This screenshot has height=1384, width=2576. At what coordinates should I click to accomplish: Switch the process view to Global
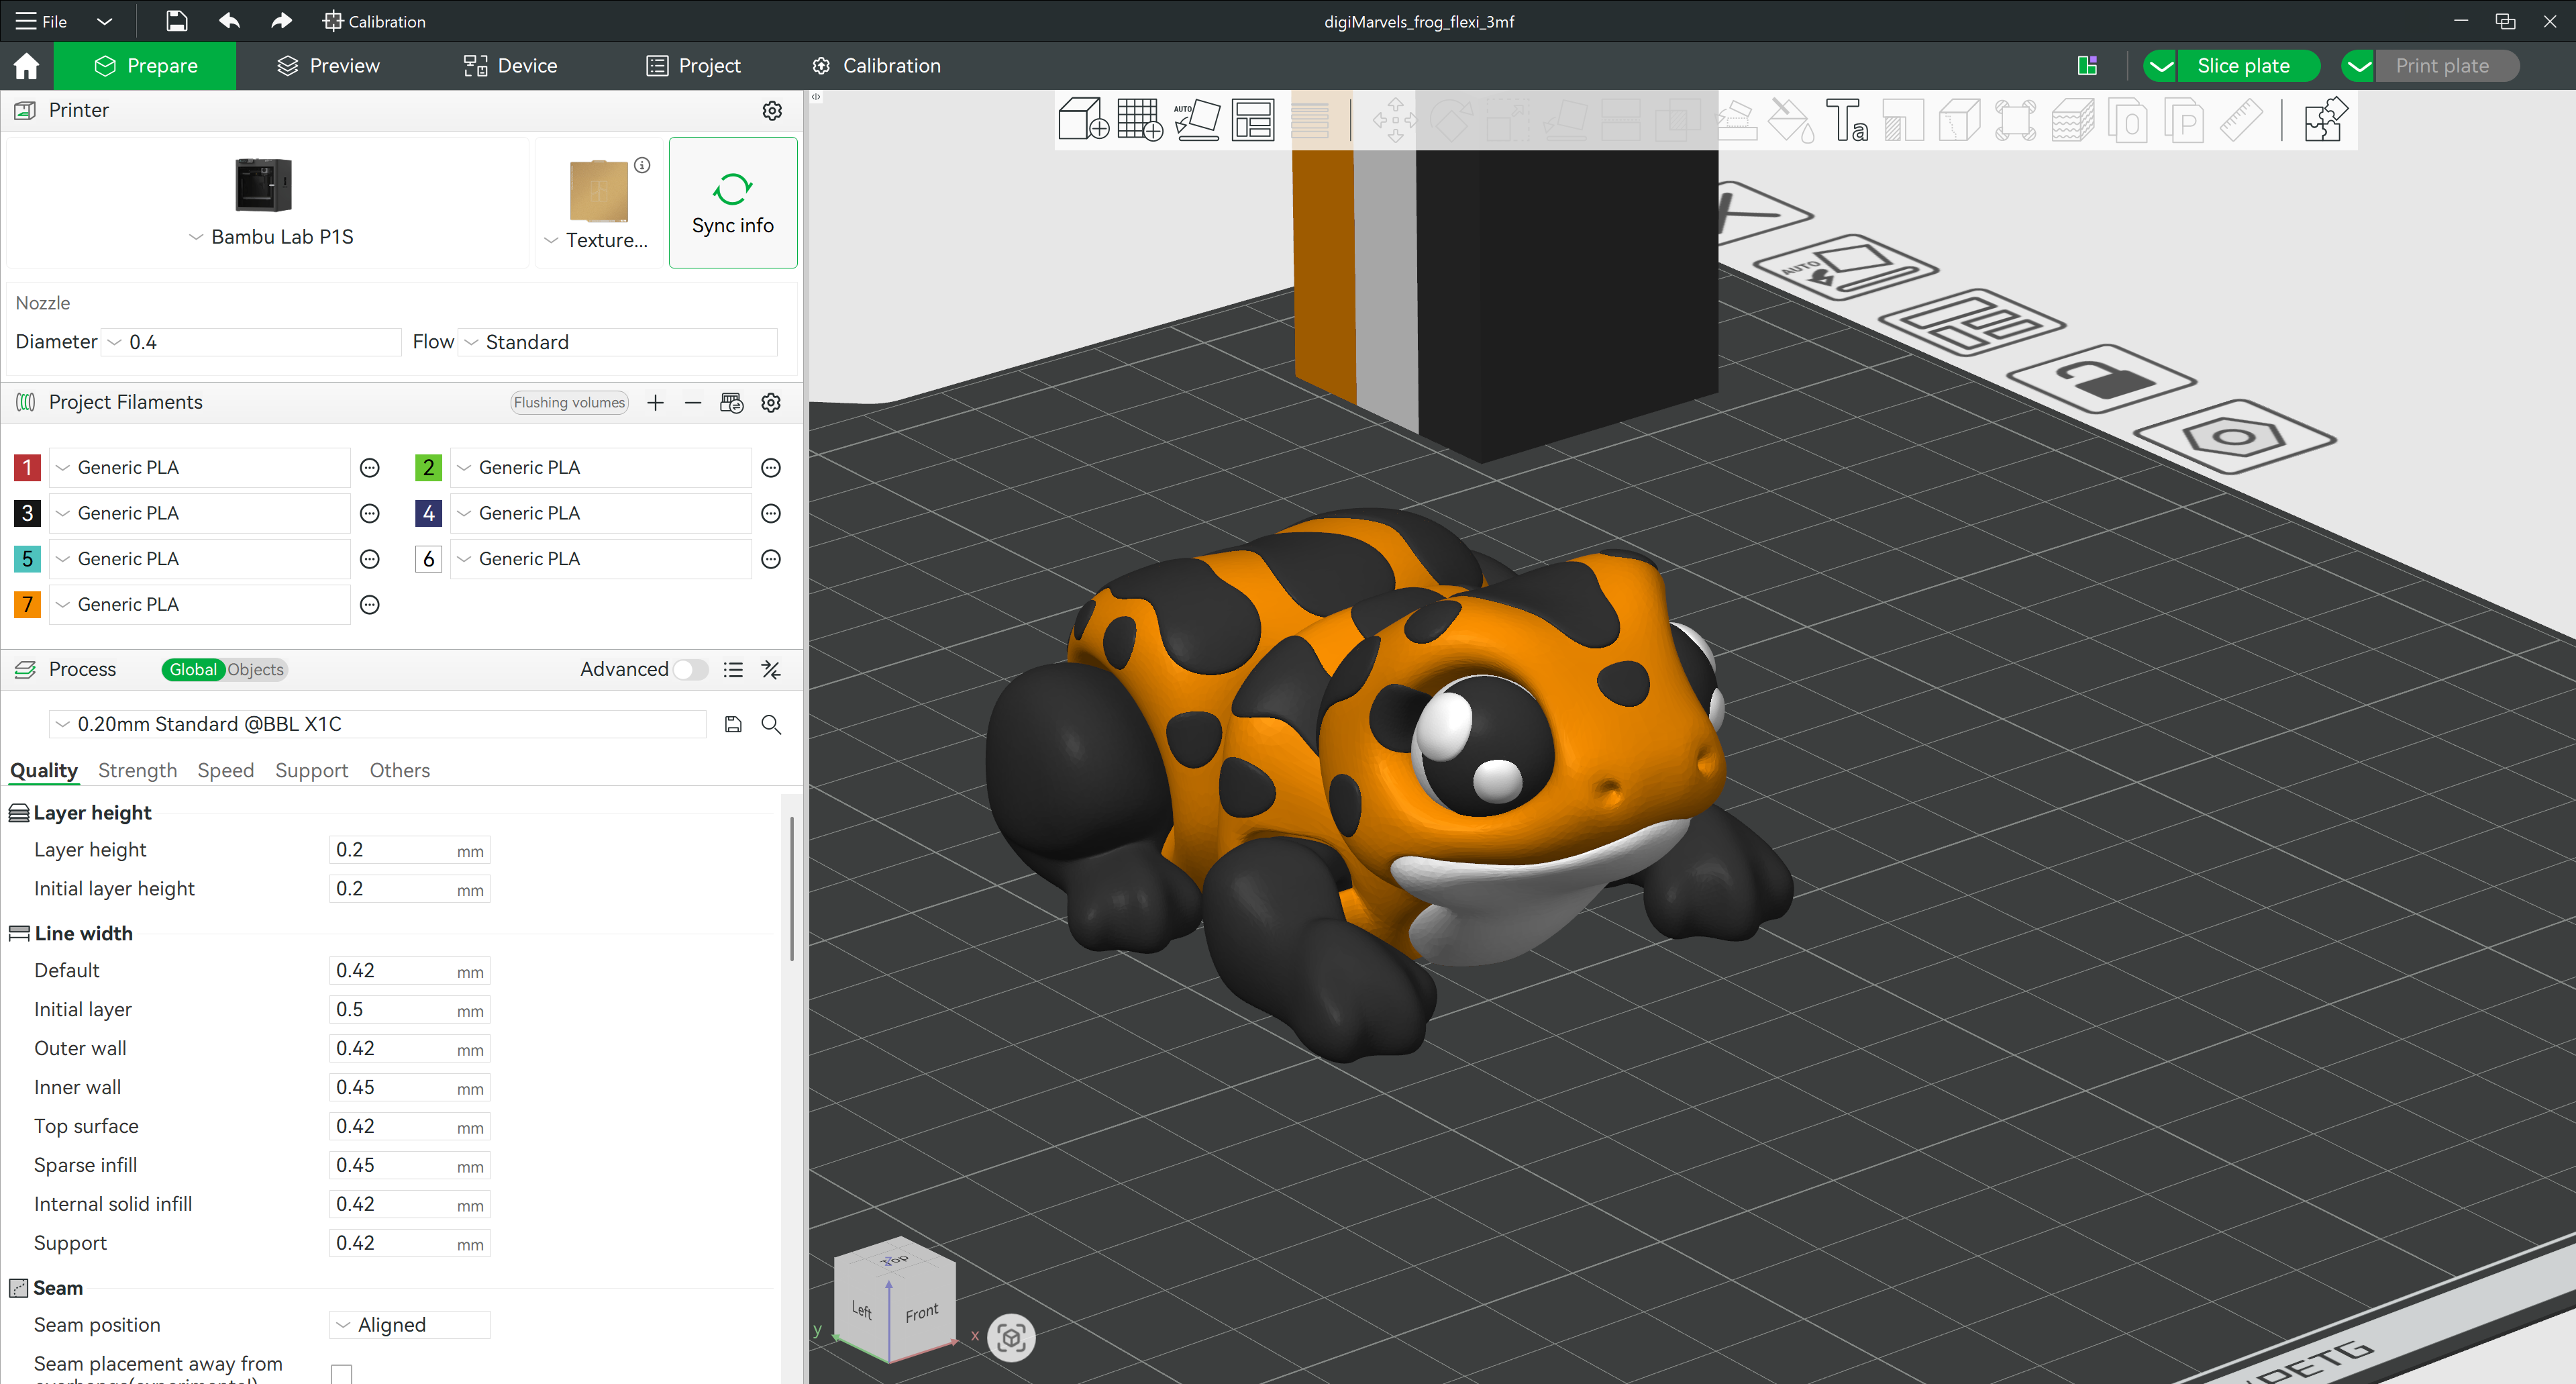tap(193, 670)
